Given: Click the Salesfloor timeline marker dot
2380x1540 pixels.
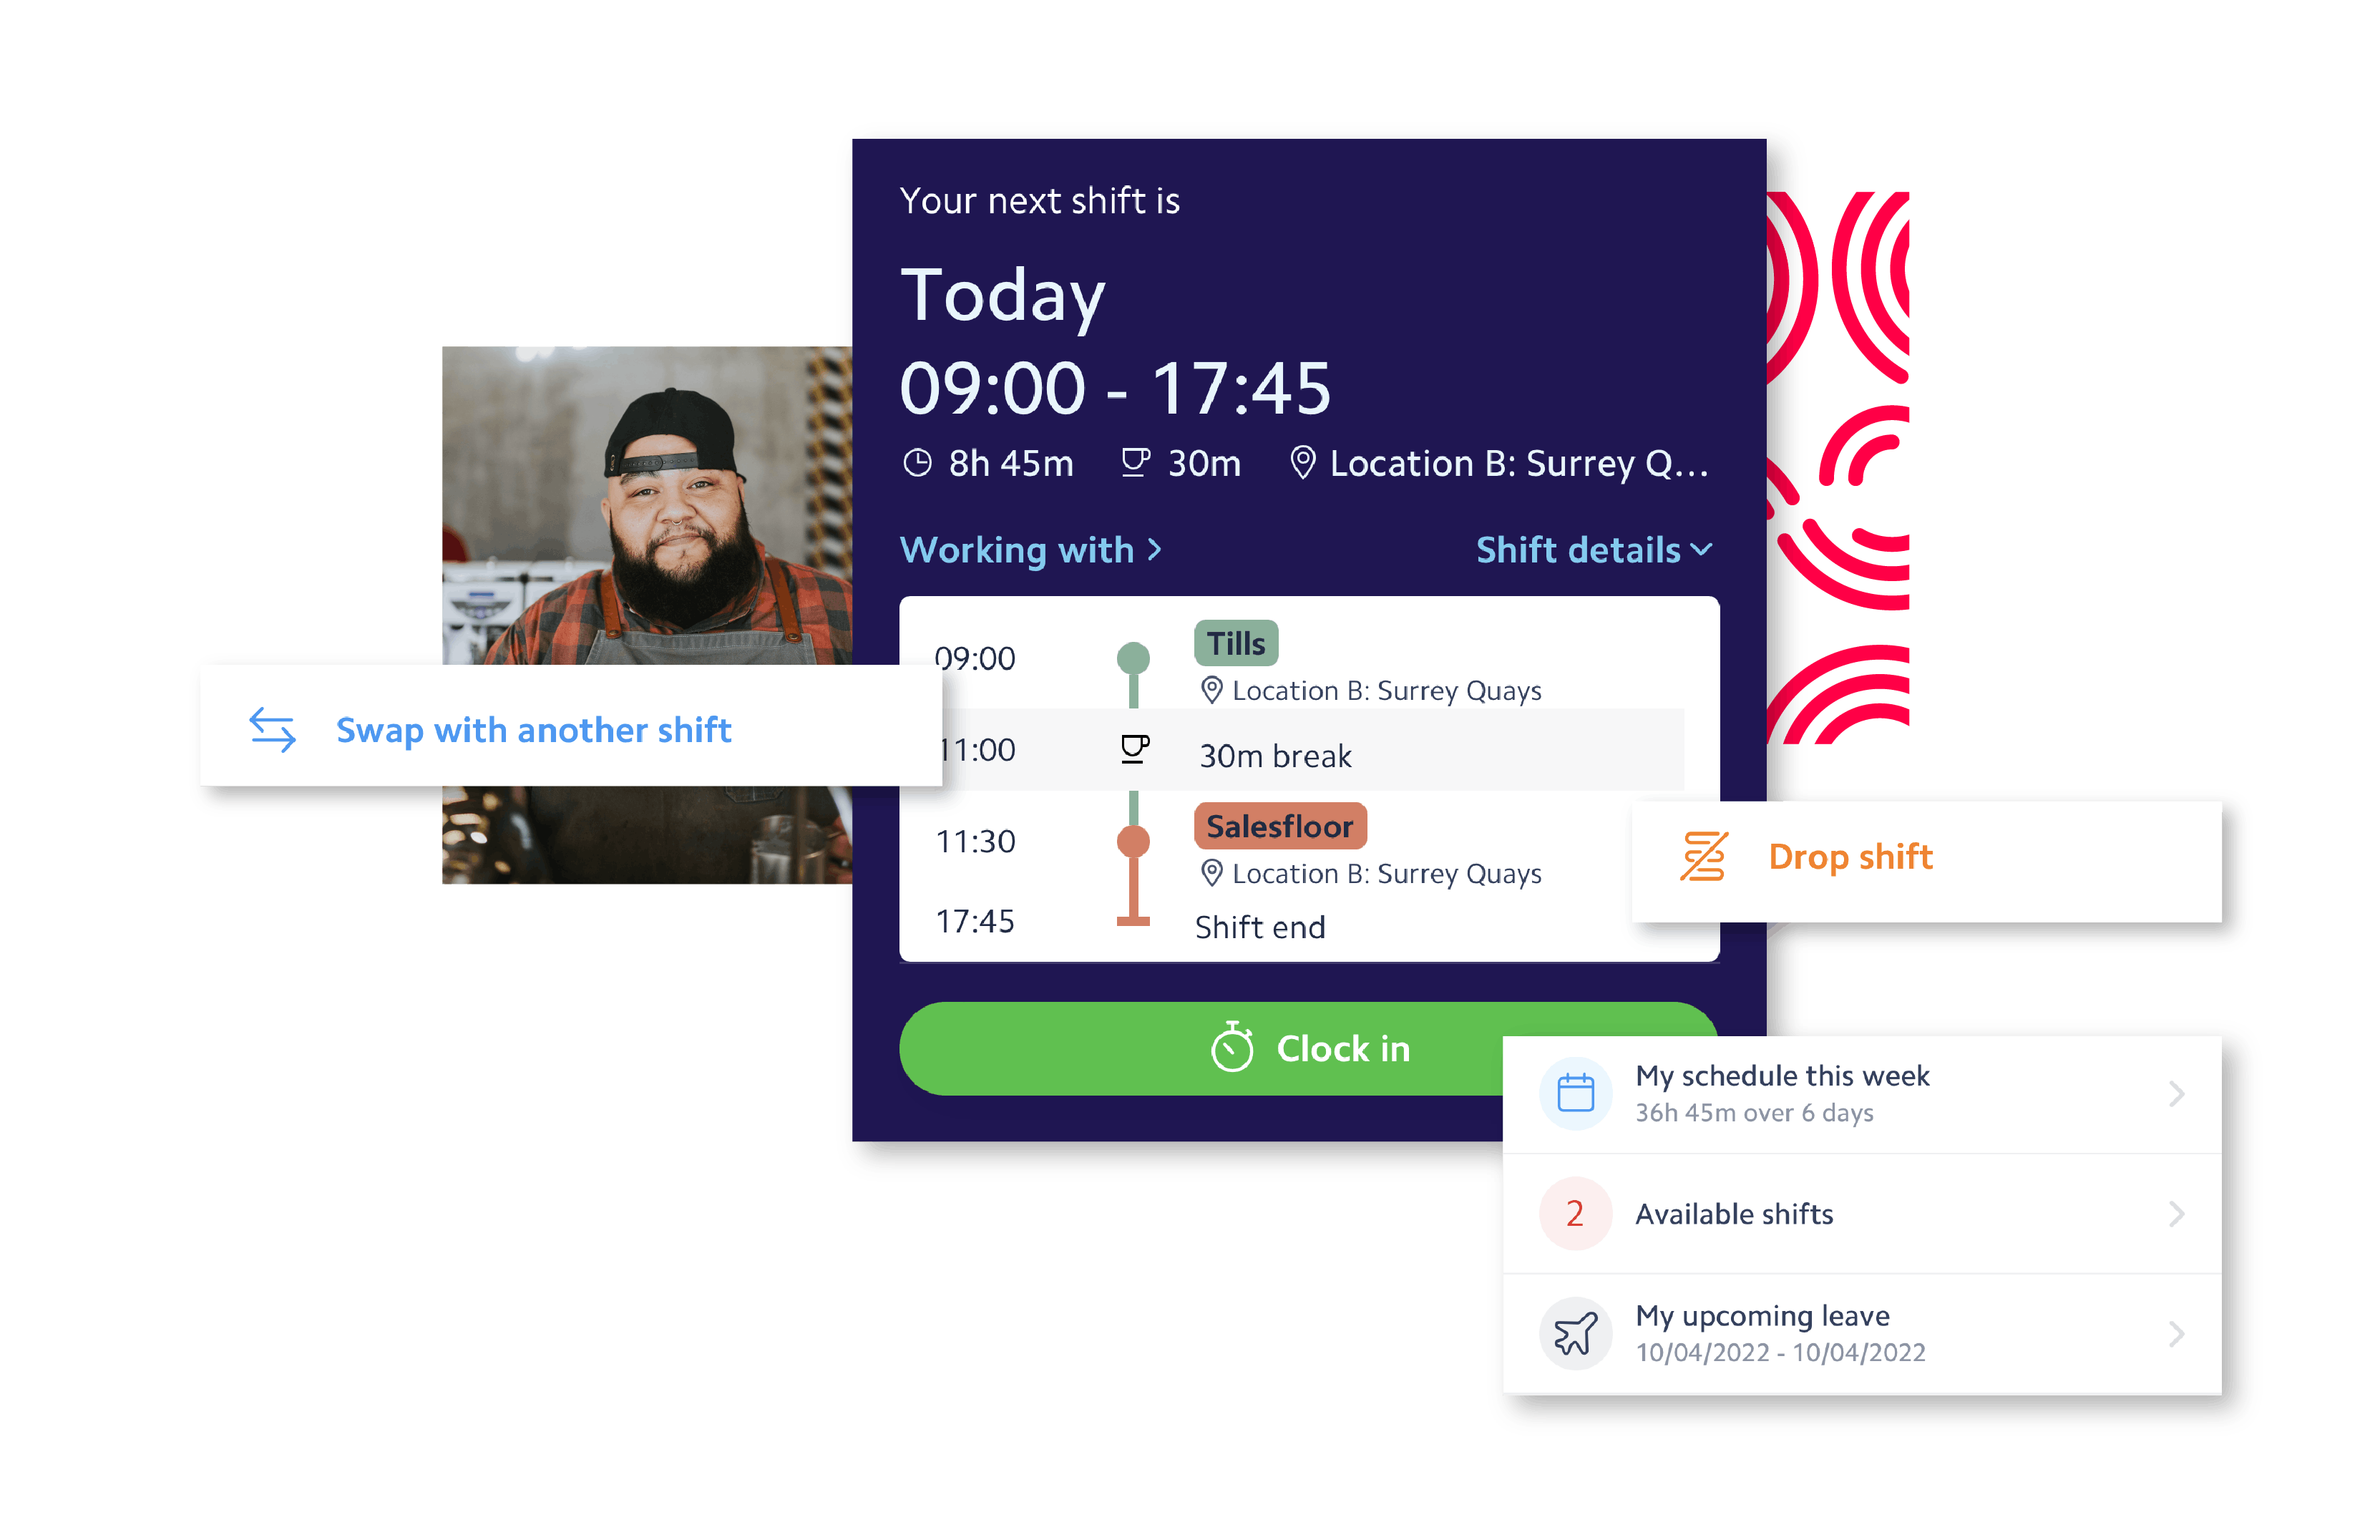Looking at the screenshot, I should pos(1133,841).
